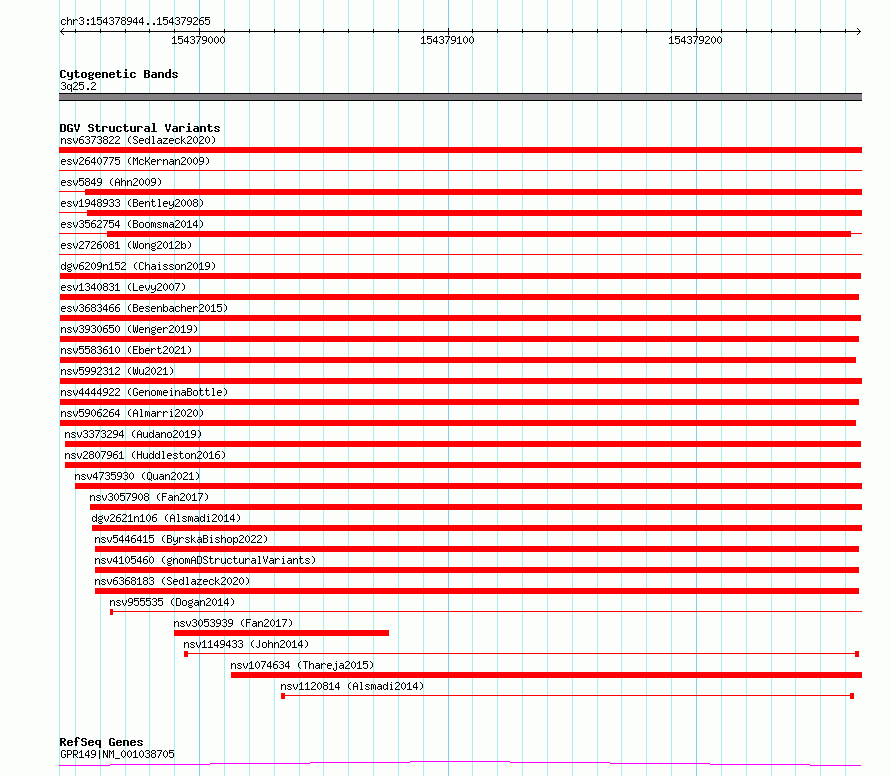Screen dimensions: 890x776
Task: Click the red bar below esv3562754
Action: click(479, 234)
